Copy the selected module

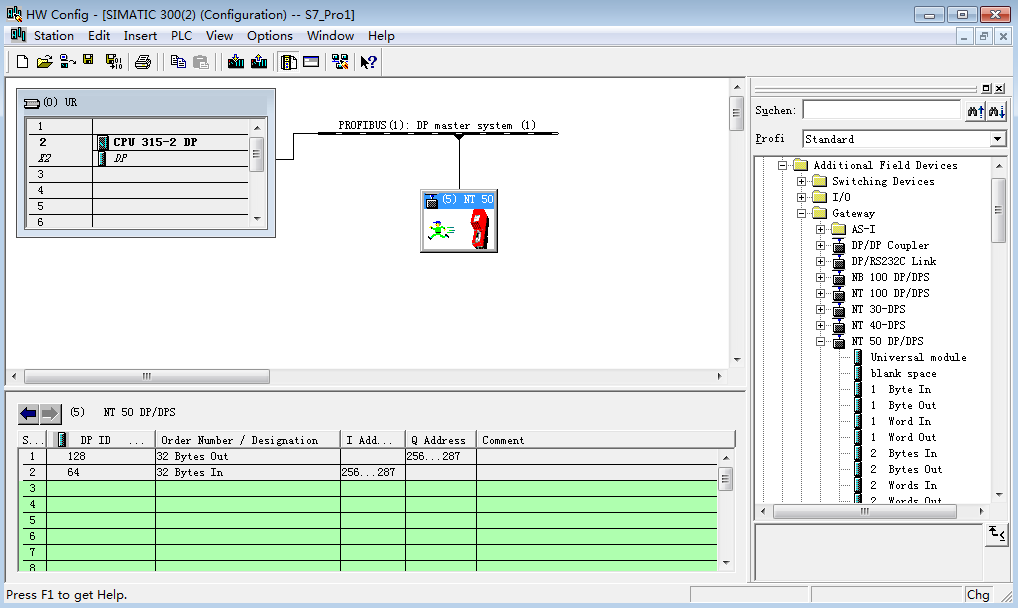pos(180,61)
